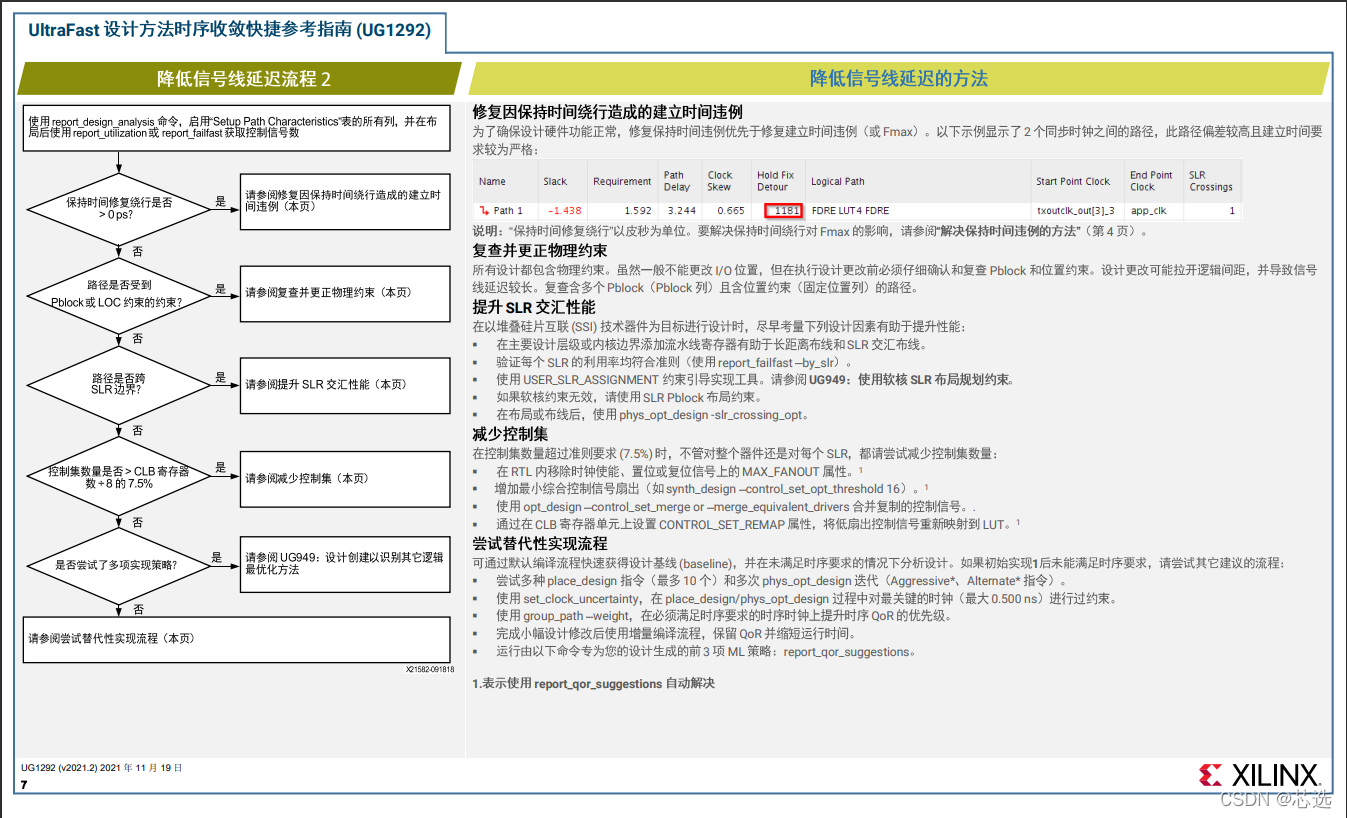Click the figure ID 'X21582-091818'

(430, 670)
